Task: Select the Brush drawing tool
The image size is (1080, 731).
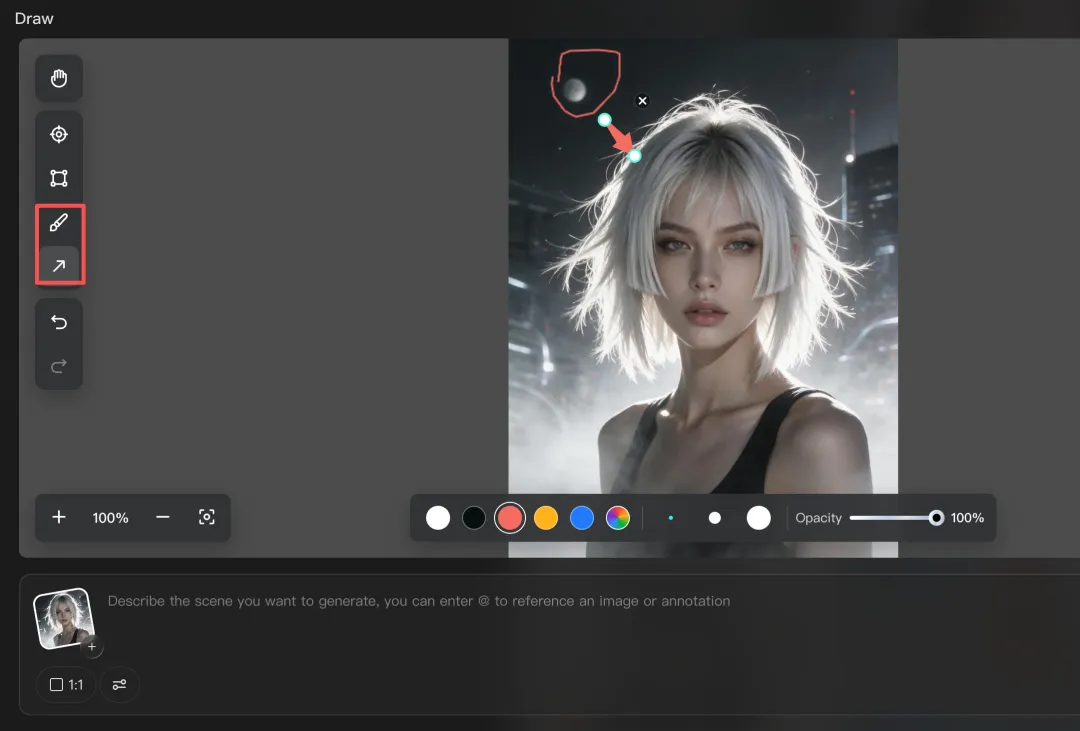Action: pos(59,223)
